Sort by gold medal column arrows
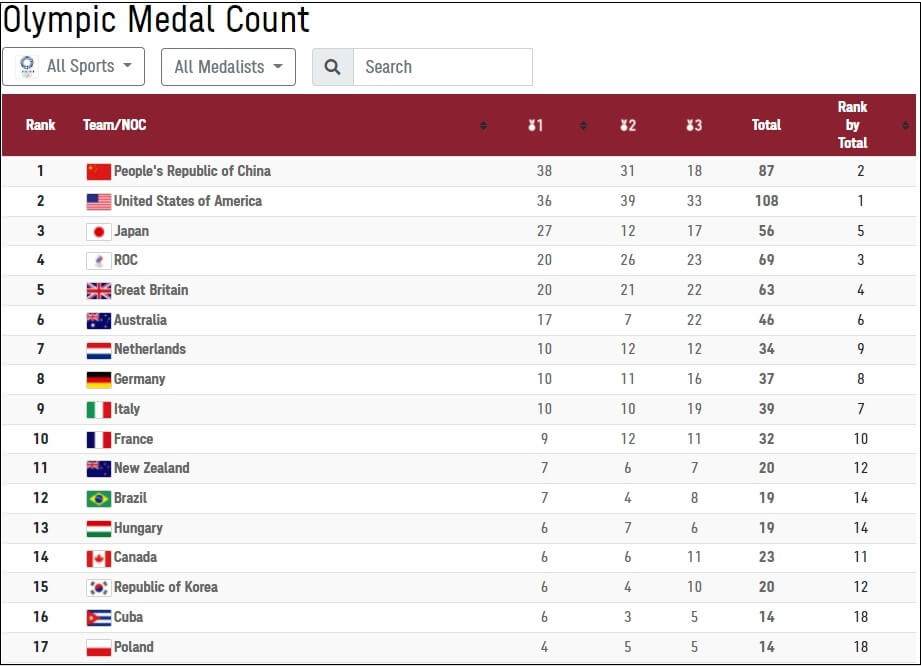Image resolution: width=921 pixels, height=666 pixels. (583, 125)
